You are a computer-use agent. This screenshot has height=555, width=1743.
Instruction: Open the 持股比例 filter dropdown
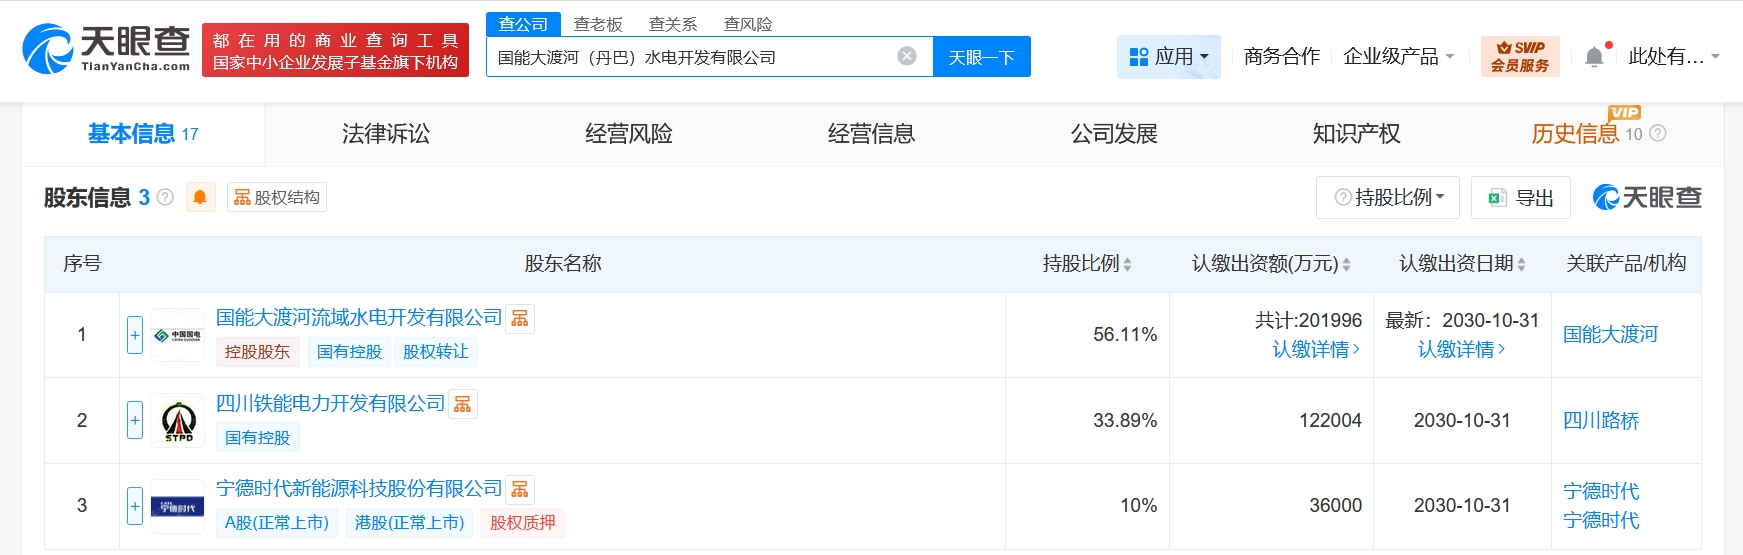coord(1388,198)
